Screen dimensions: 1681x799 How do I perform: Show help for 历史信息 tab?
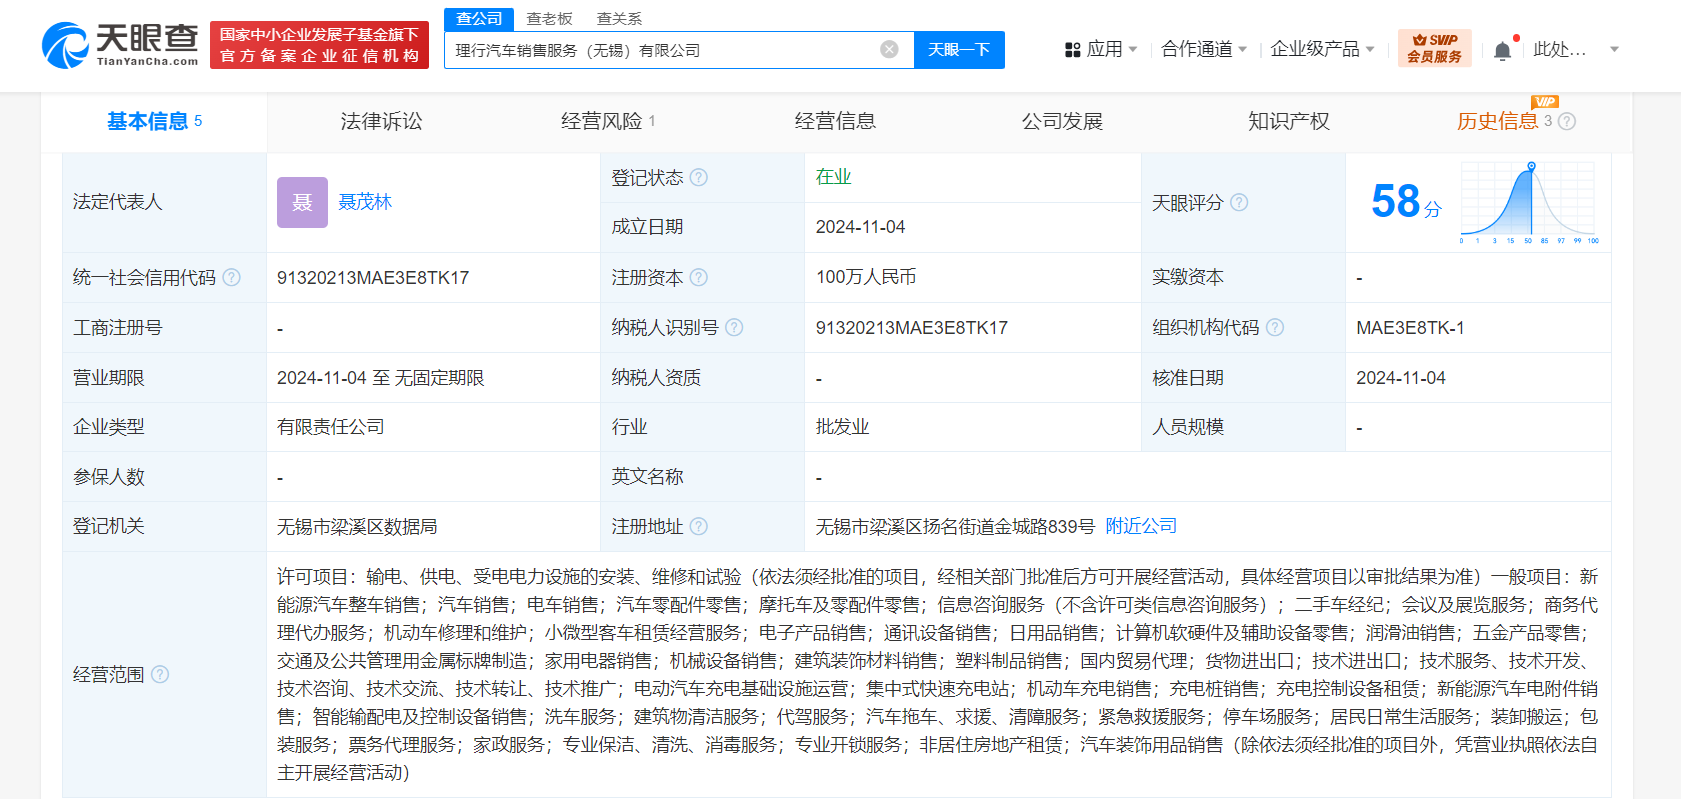click(1567, 121)
